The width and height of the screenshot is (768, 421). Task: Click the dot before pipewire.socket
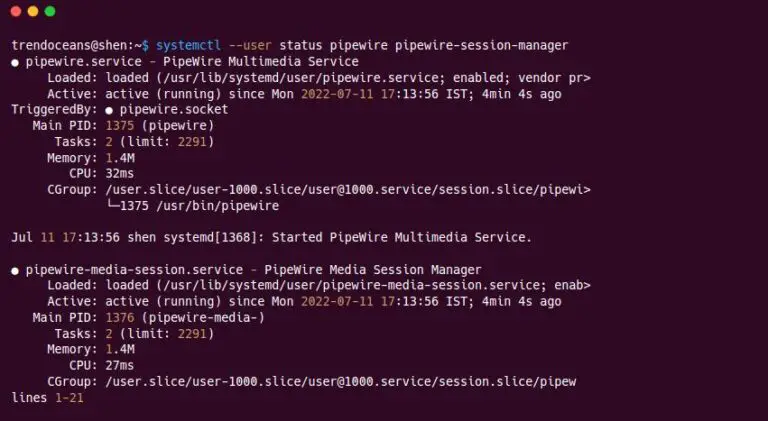tap(125, 109)
